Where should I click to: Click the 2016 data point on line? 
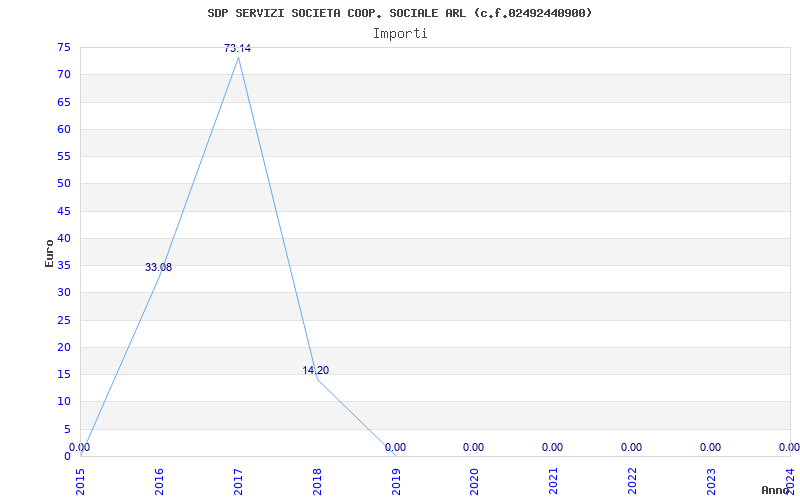[x=159, y=276]
